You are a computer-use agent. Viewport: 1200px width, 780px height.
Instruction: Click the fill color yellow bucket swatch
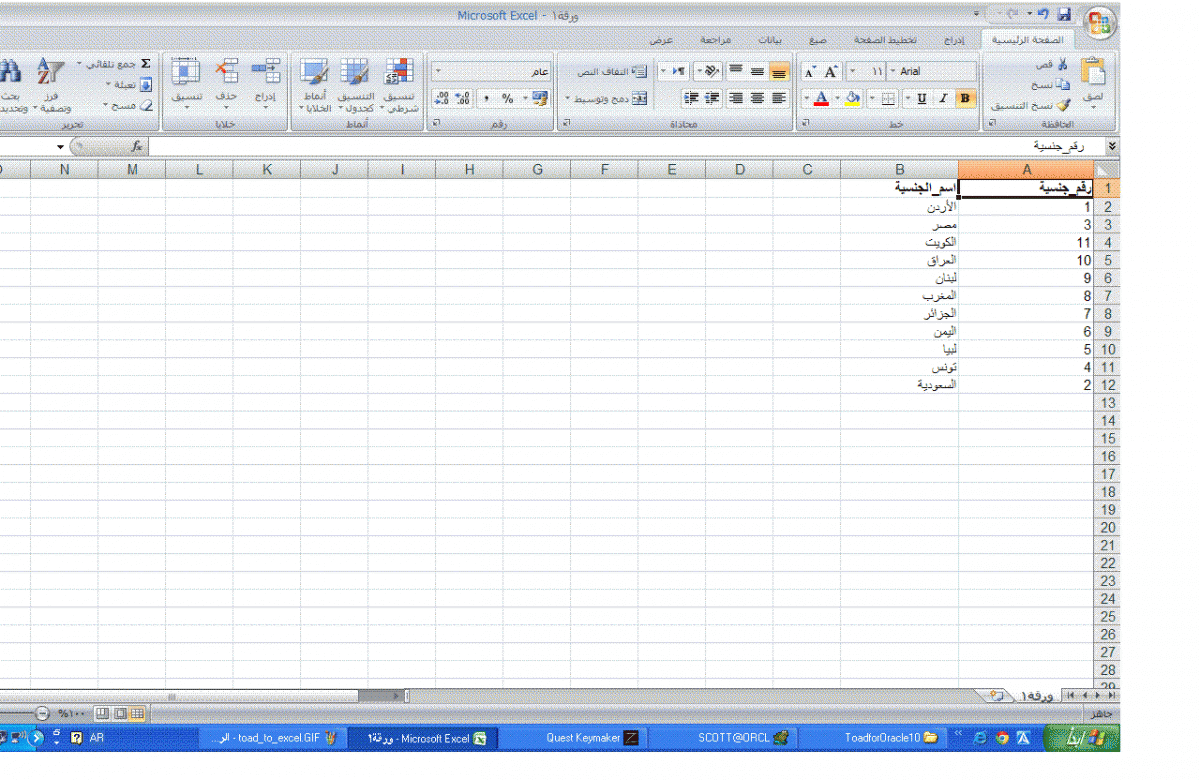click(852, 98)
